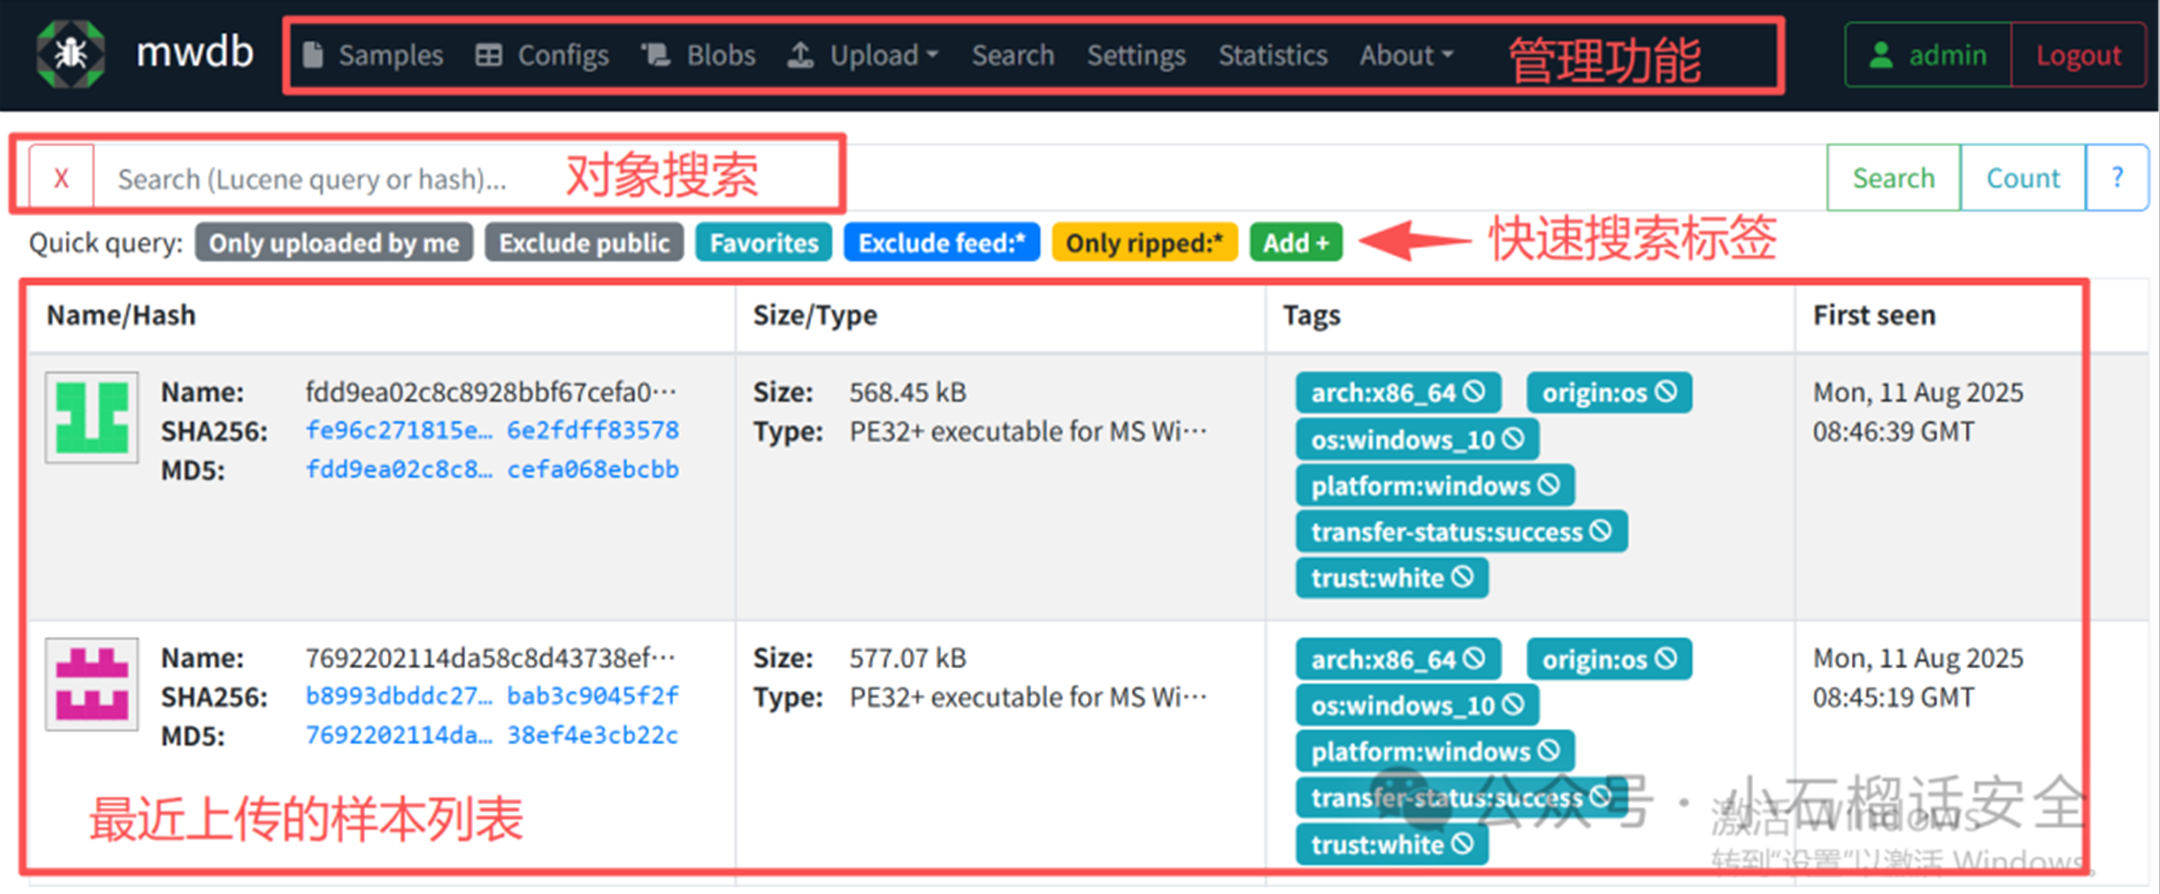Click 'Add +' to add quick query
Image resolution: width=2160 pixels, height=894 pixels.
1295,243
